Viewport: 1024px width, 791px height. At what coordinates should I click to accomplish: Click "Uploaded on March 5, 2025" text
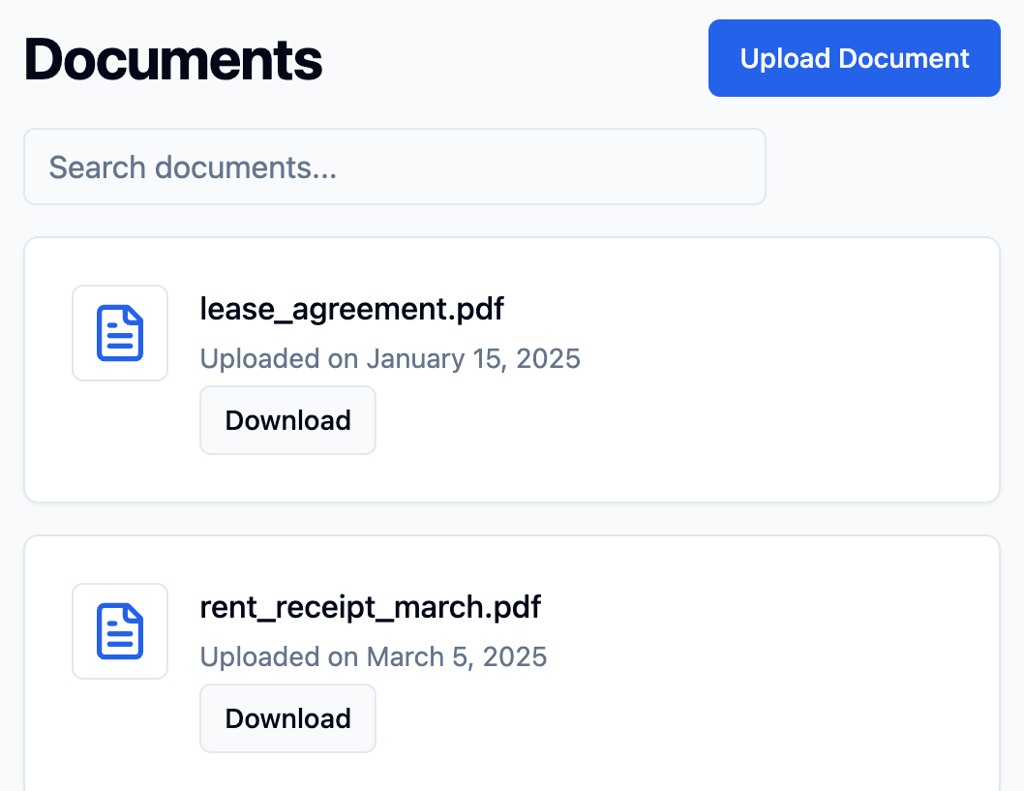tap(373, 657)
